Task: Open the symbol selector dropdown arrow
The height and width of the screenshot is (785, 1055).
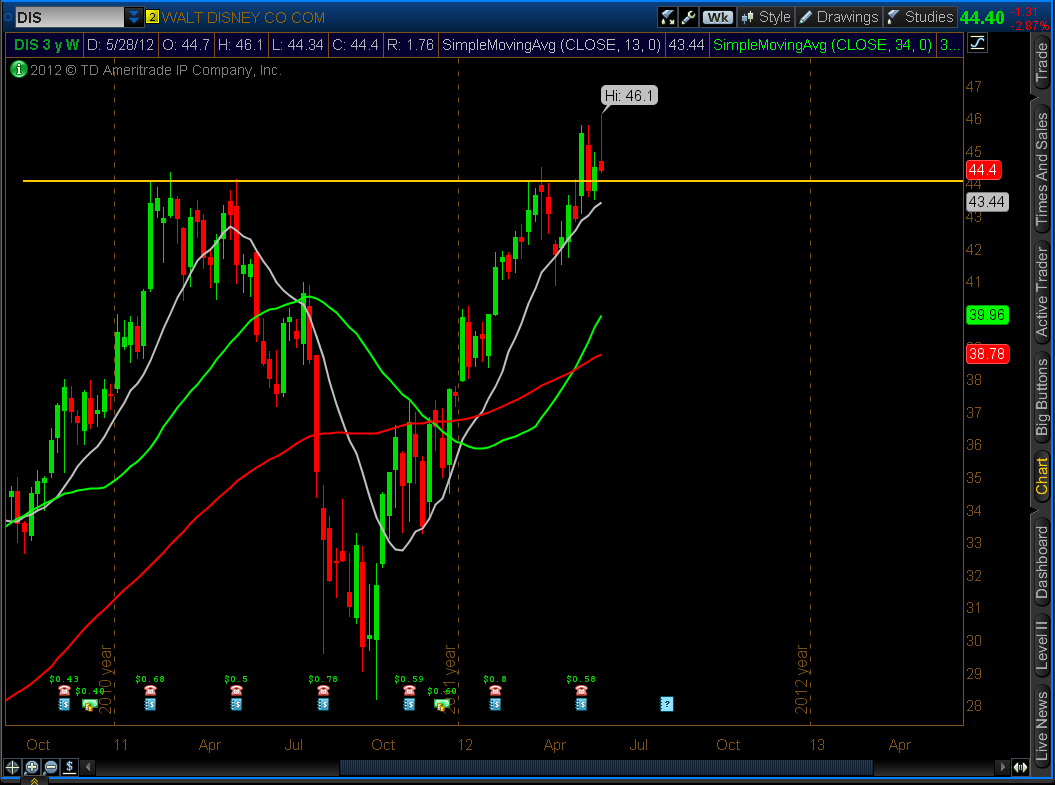Action: (x=134, y=17)
